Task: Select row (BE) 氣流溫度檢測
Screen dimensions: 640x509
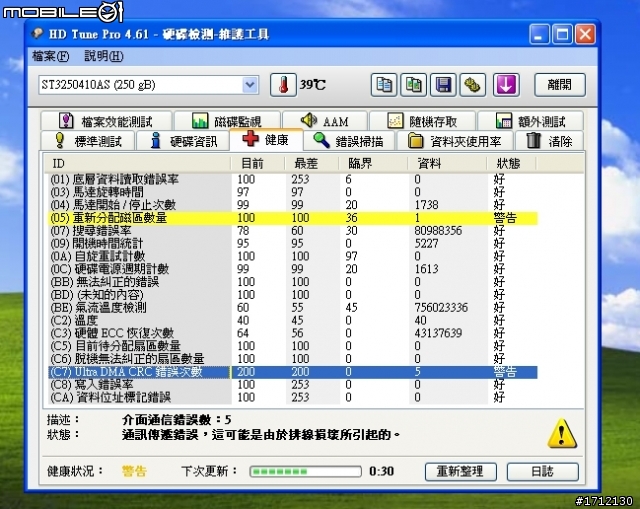Action: pyautogui.click(x=292, y=307)
